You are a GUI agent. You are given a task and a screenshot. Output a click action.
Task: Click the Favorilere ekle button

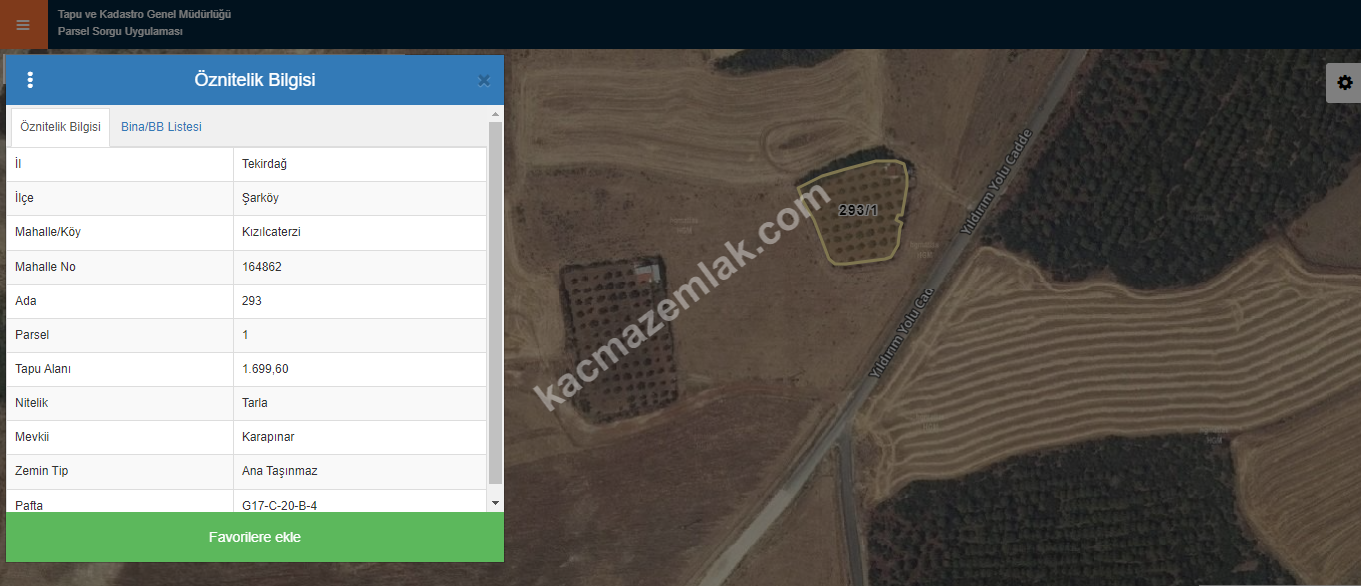pos(255,537)
